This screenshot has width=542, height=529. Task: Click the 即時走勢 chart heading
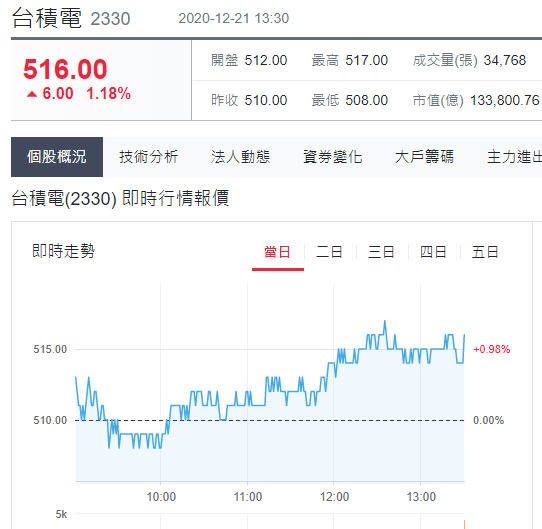coord(64,251)
